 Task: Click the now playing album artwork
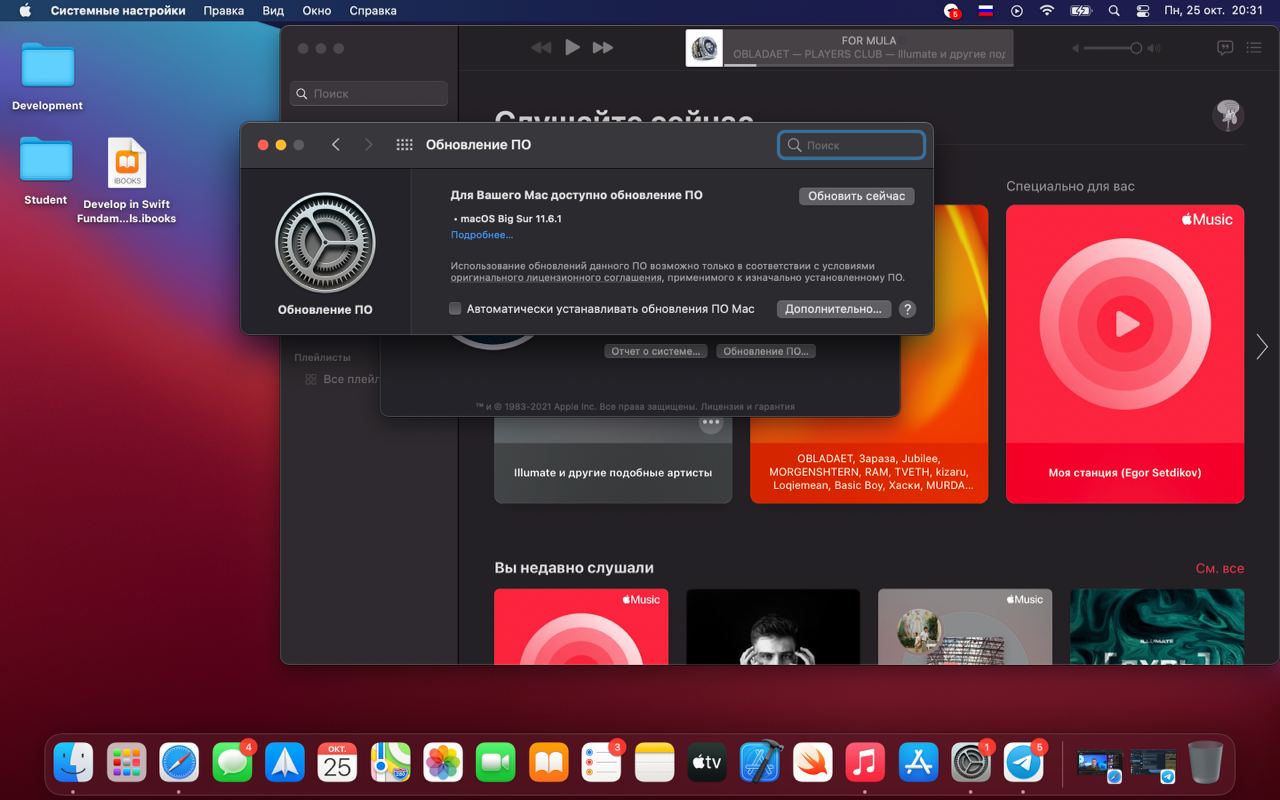click(x=704, y=48)
